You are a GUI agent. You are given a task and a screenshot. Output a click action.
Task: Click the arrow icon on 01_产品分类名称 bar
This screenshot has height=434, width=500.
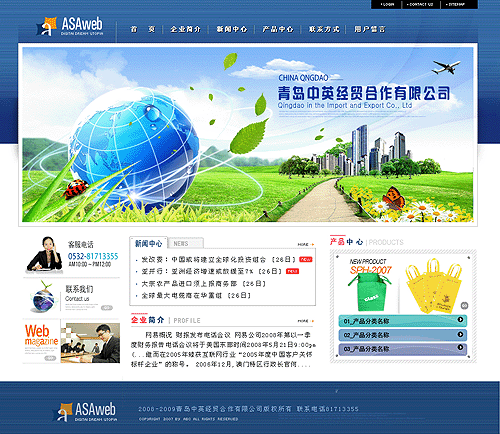click(x=460, y=320)
